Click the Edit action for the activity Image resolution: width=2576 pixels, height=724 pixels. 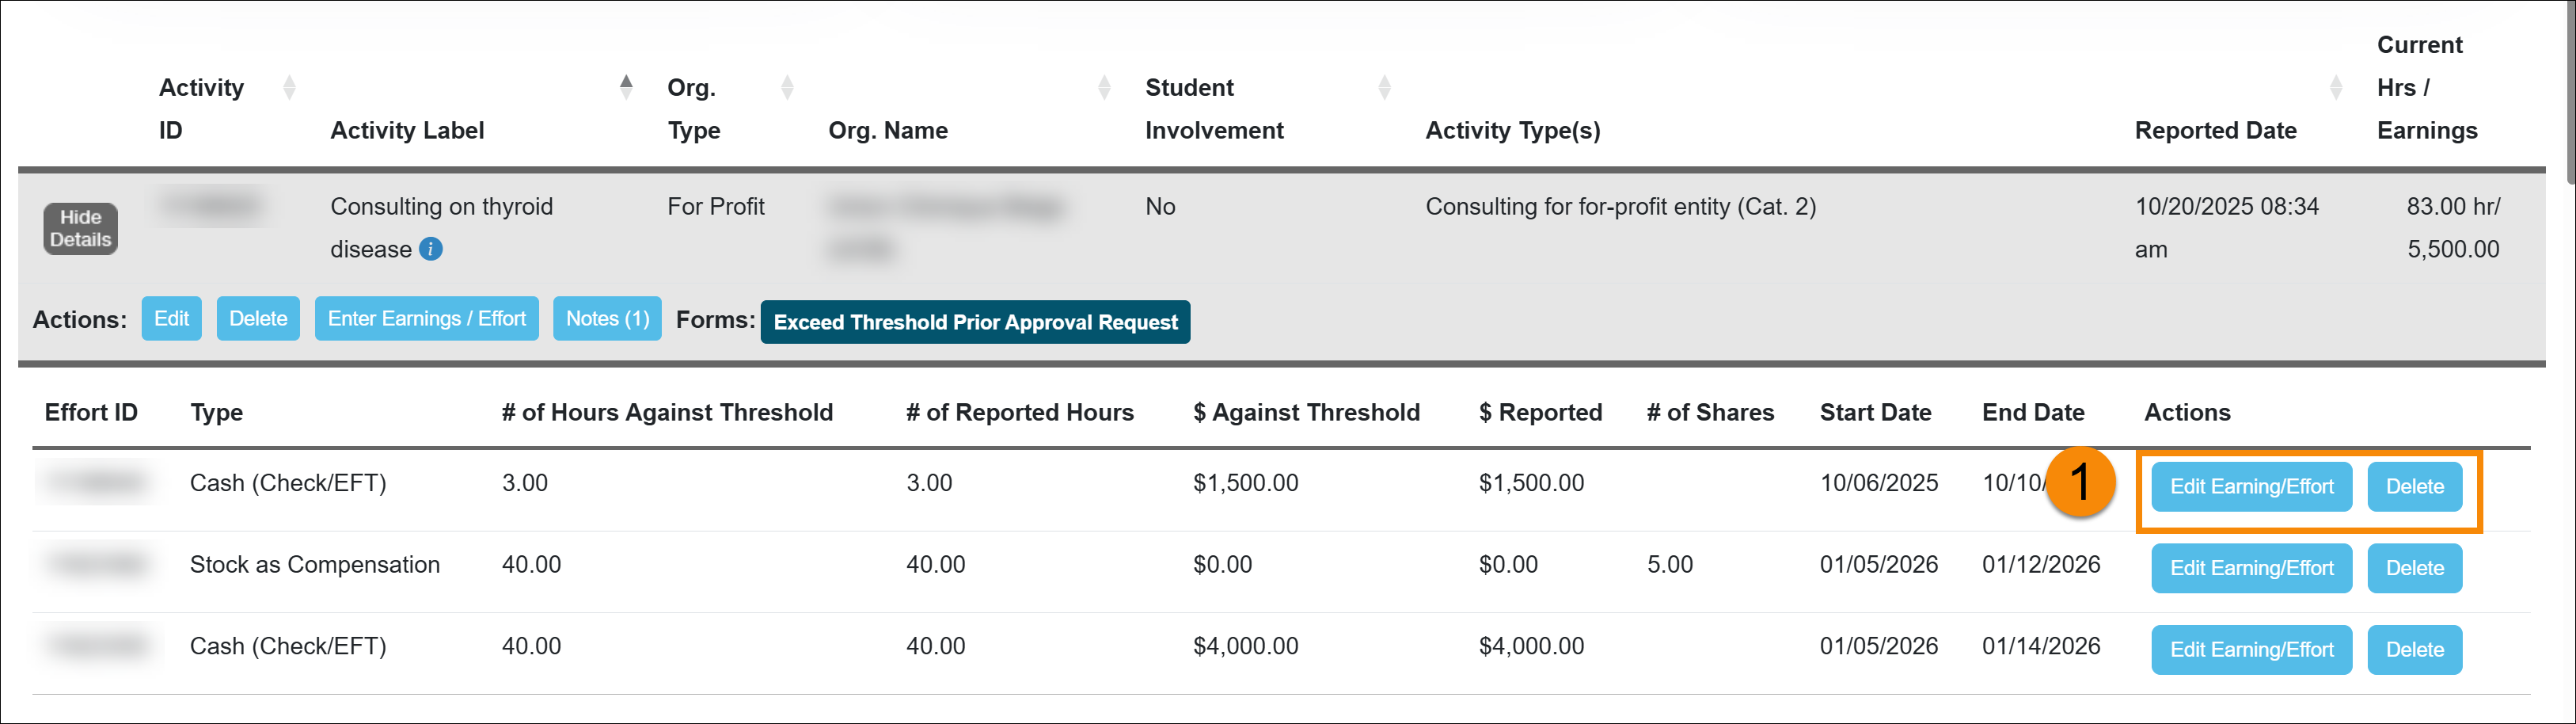pos(171,318)
